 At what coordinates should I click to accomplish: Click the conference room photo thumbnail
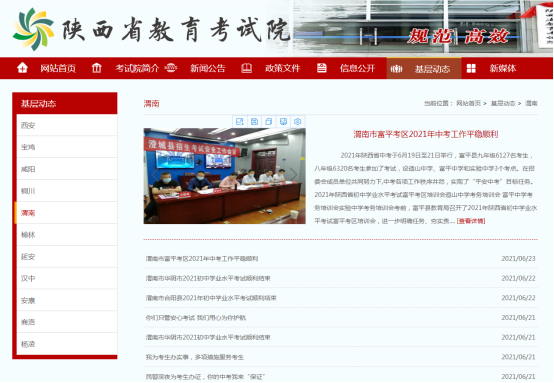coord(224,176)
